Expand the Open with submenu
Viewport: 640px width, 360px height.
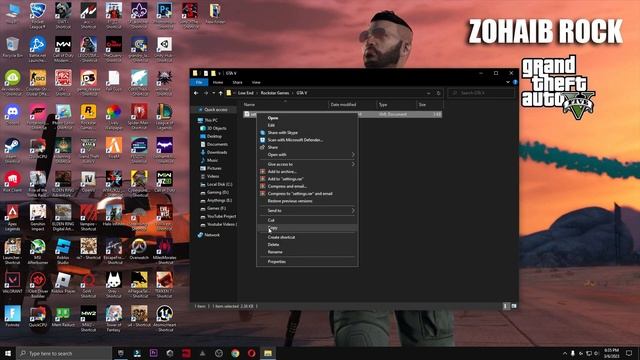(307, 155)
